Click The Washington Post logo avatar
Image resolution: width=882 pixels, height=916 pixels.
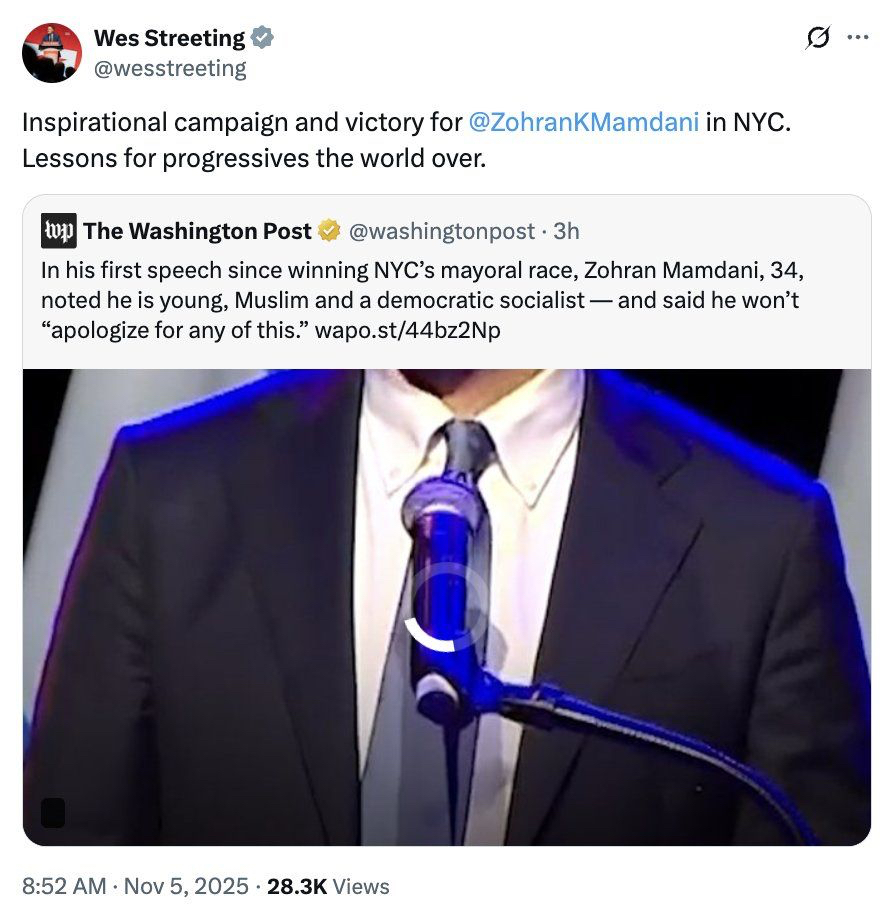59,231
